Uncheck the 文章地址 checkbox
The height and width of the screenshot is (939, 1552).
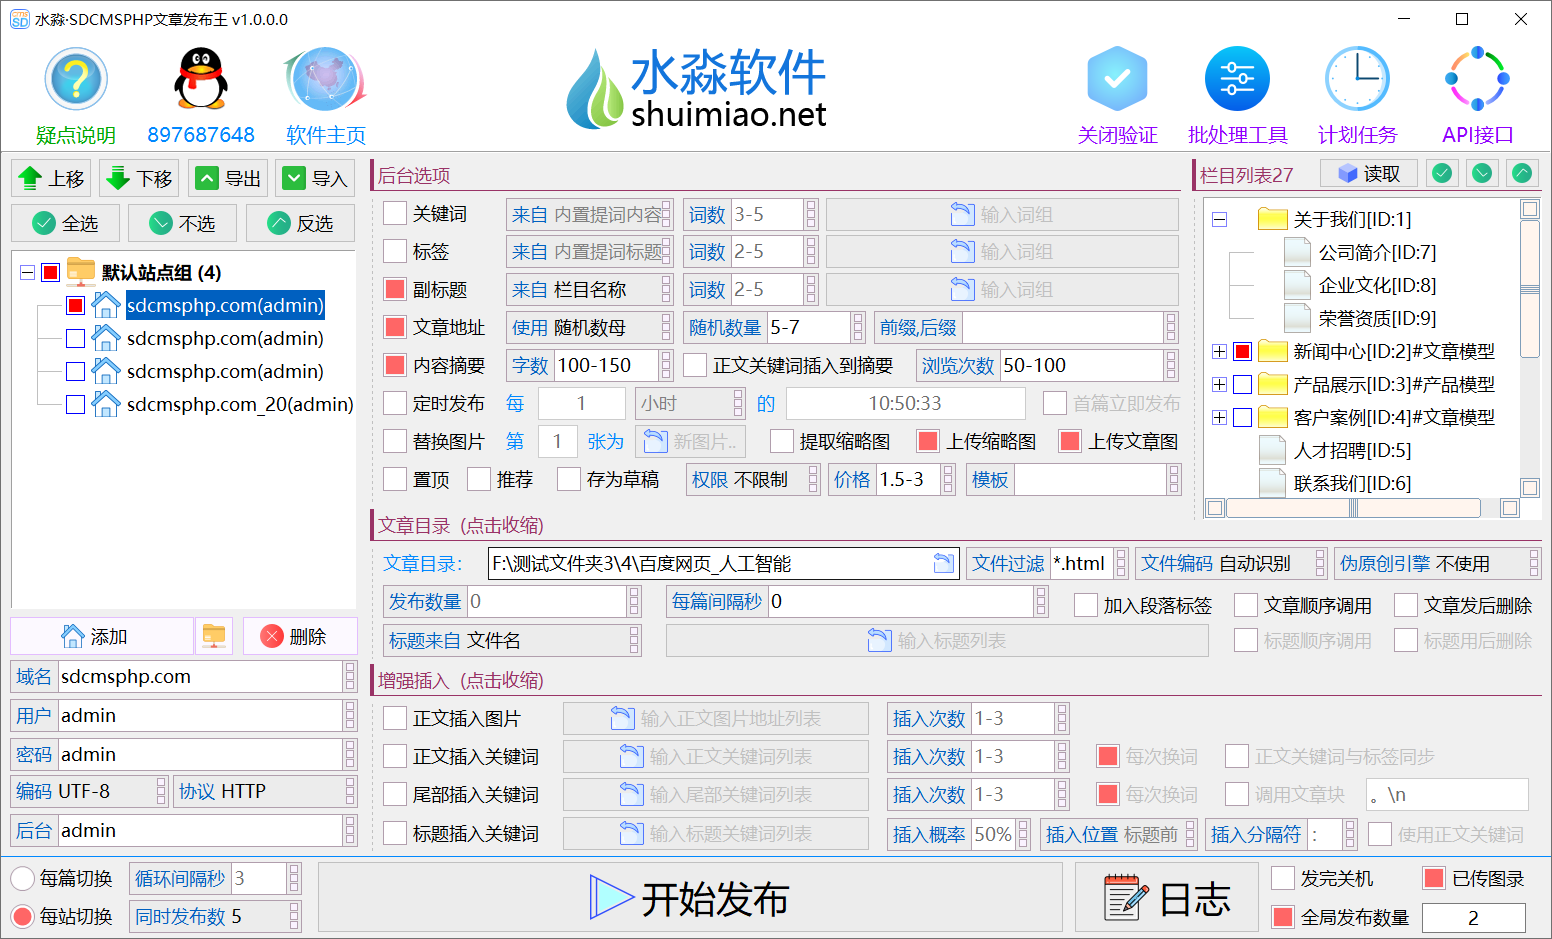tap(395, 327)
